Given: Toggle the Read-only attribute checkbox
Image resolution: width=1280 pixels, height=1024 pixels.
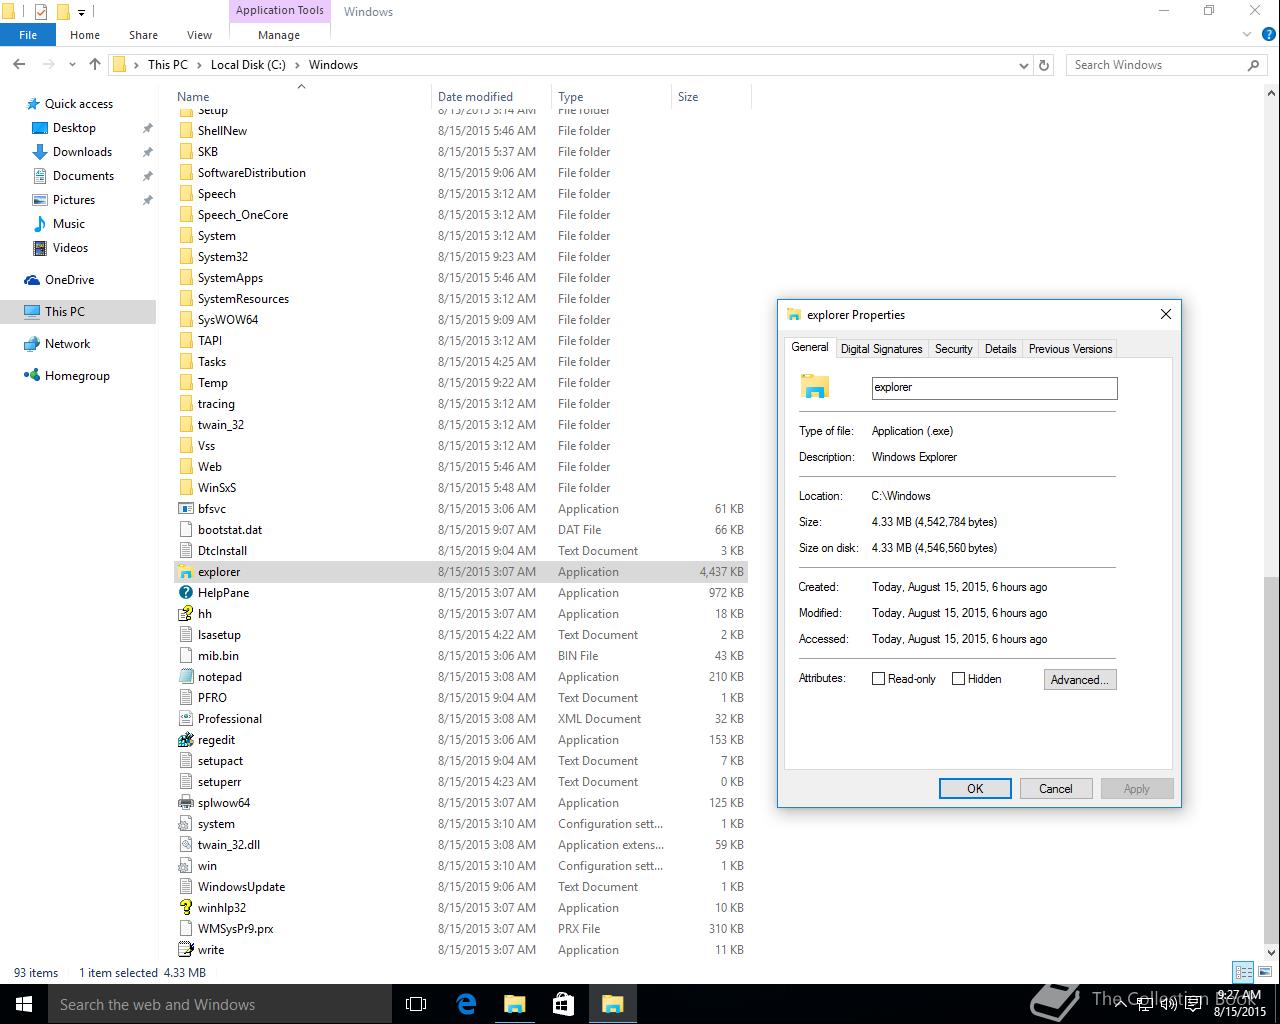Looking at the screenshot, I should [878, 679].
